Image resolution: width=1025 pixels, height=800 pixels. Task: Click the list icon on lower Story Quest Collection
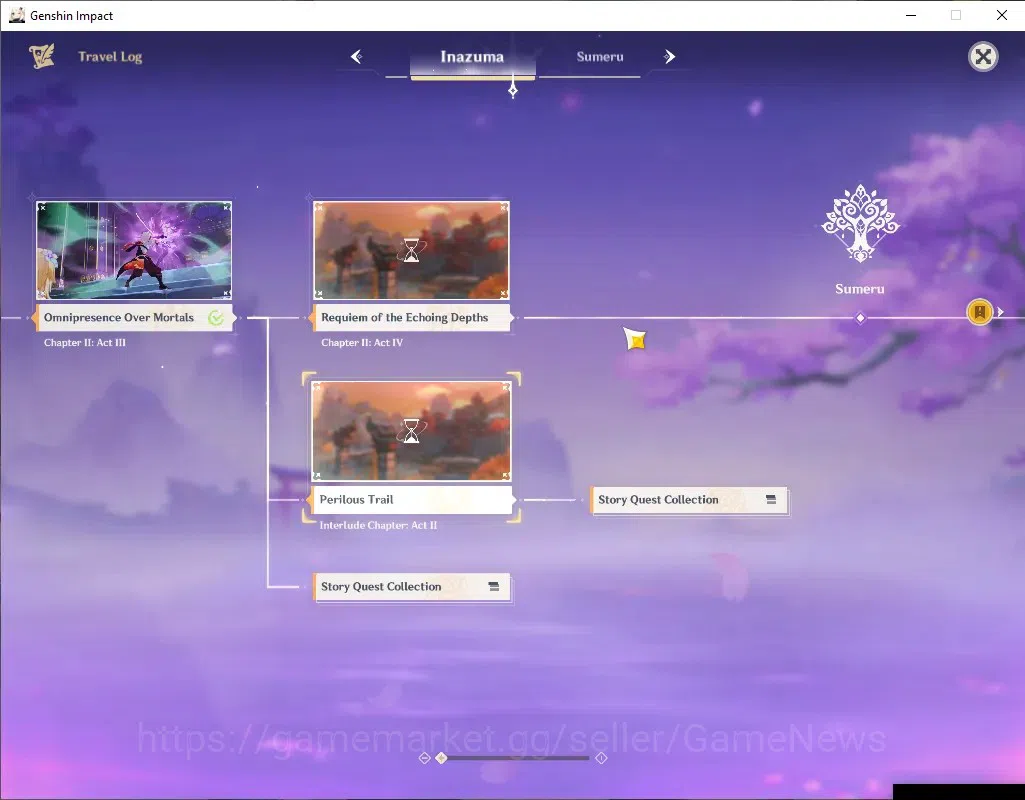click(494, 587)
